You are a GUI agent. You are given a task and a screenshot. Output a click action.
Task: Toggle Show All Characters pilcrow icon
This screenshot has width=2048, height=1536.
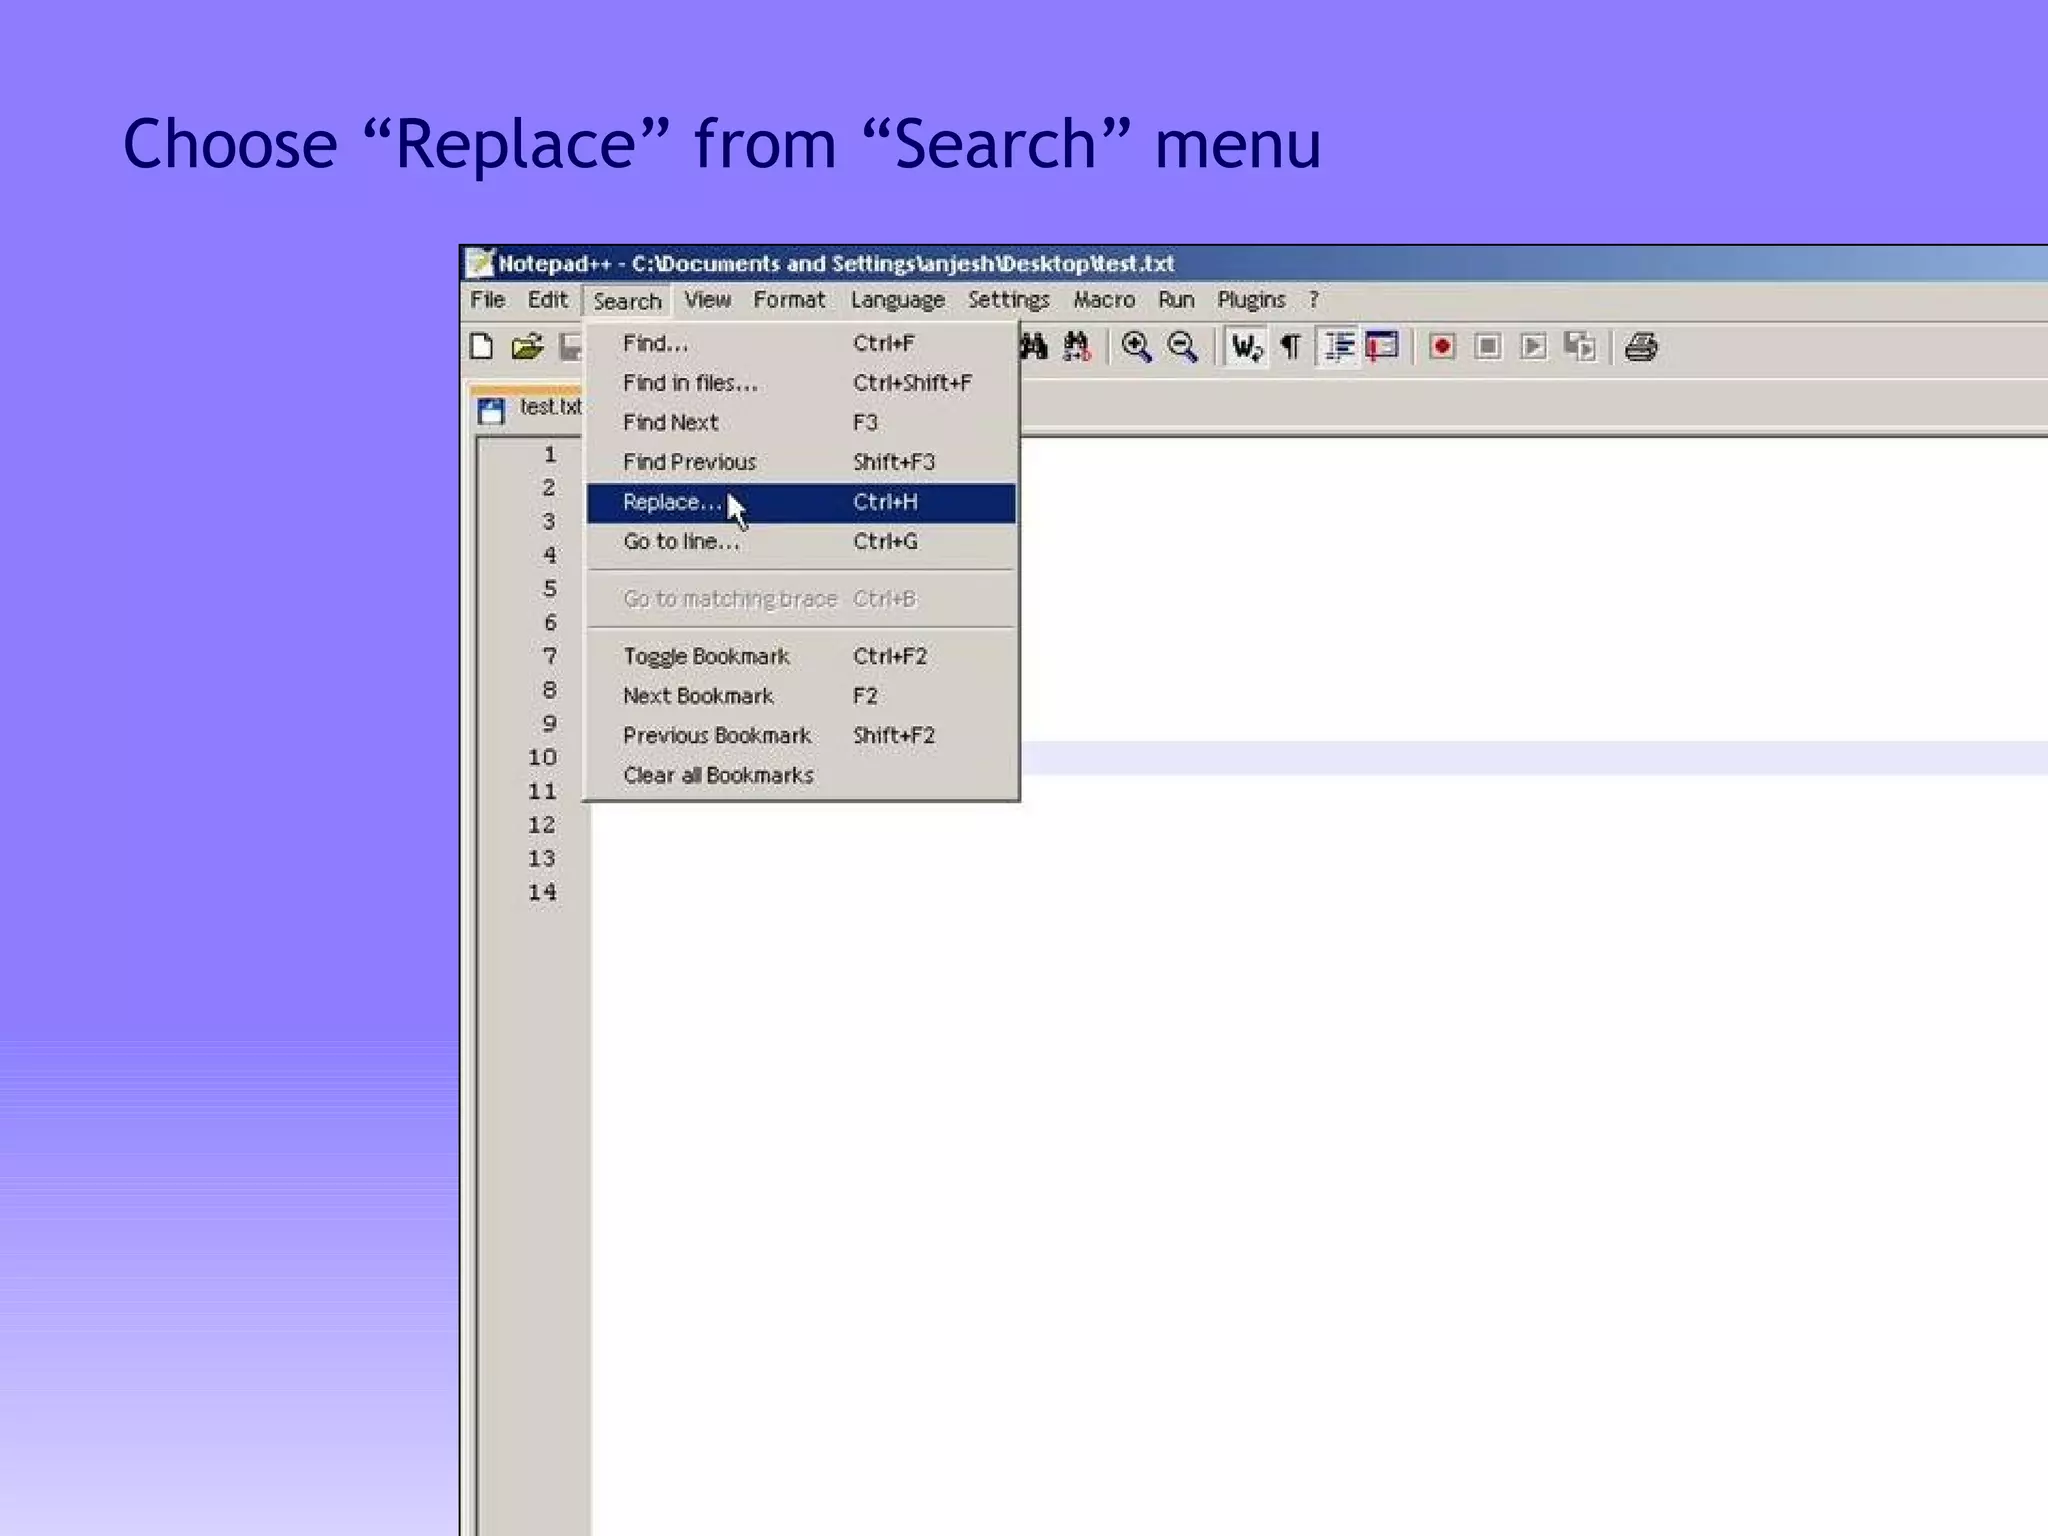pyautogui.click(x=1291, y=347)
